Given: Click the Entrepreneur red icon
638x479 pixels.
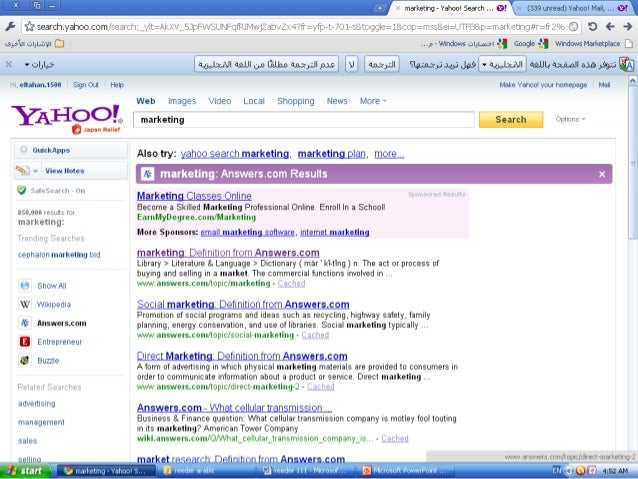Looking at the screenshot, I should [x=25, y=341].
